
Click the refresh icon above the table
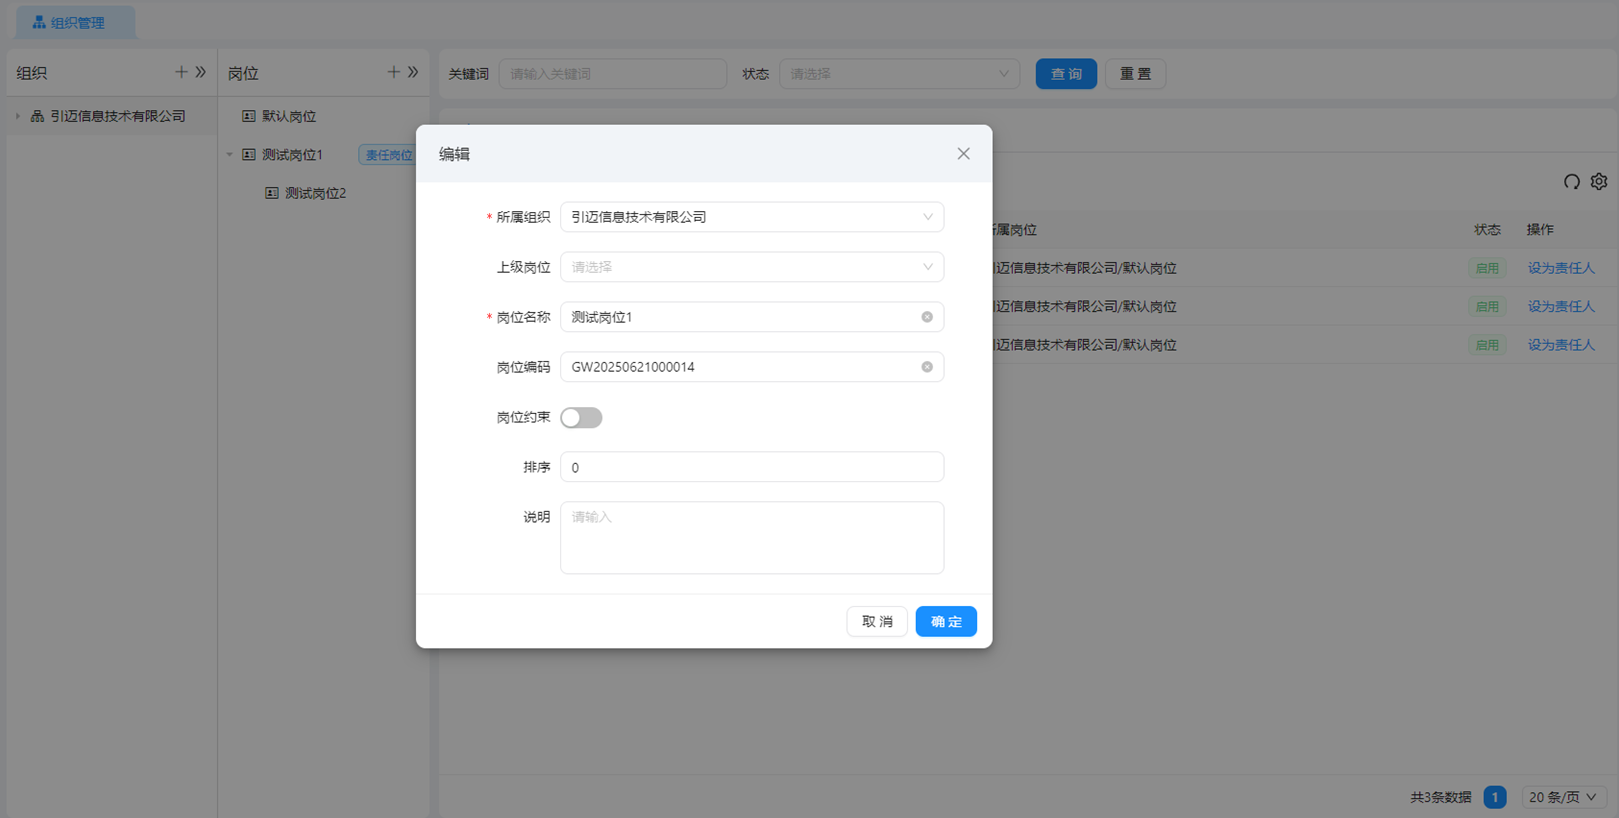[1571, 182]
